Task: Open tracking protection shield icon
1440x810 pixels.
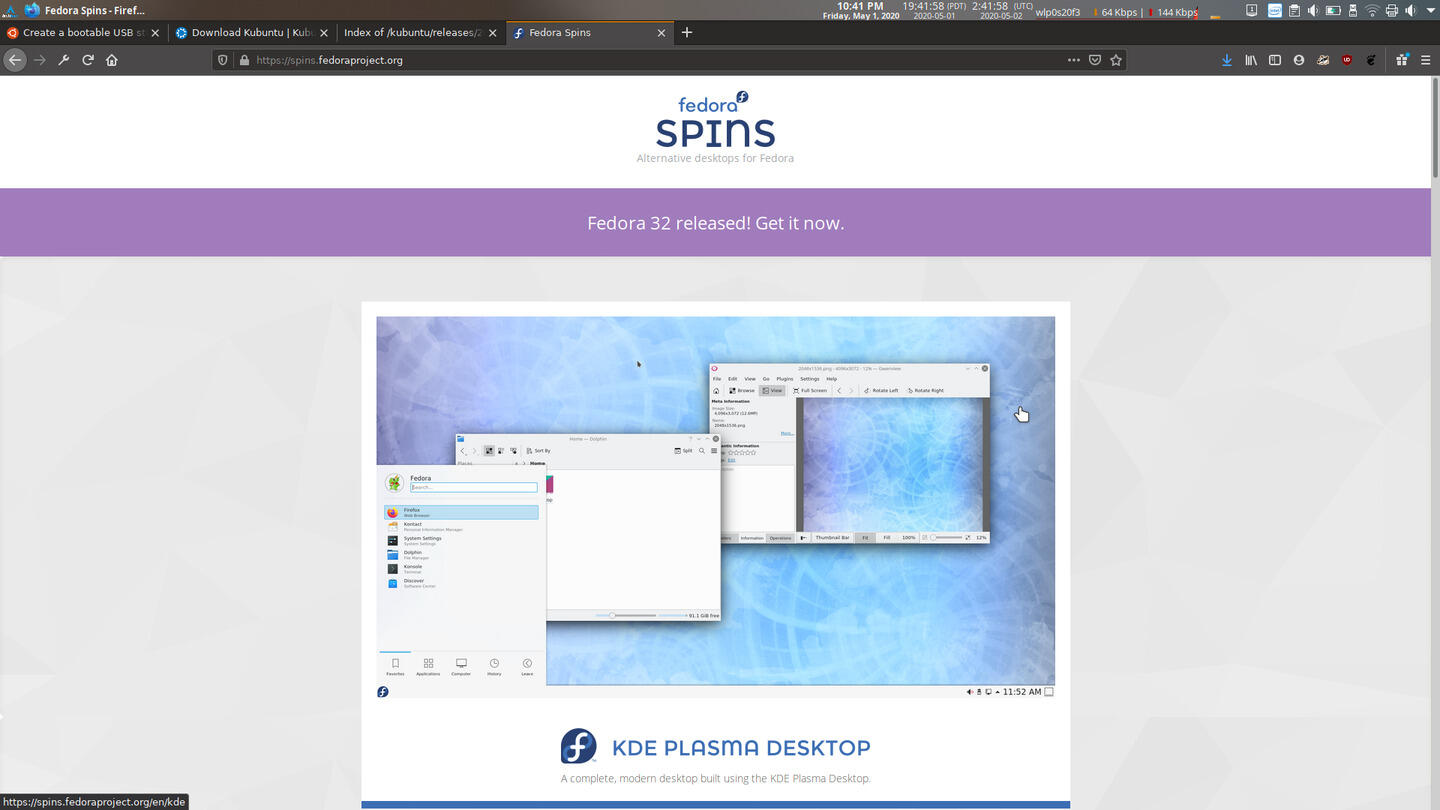Action: (223, 60)
